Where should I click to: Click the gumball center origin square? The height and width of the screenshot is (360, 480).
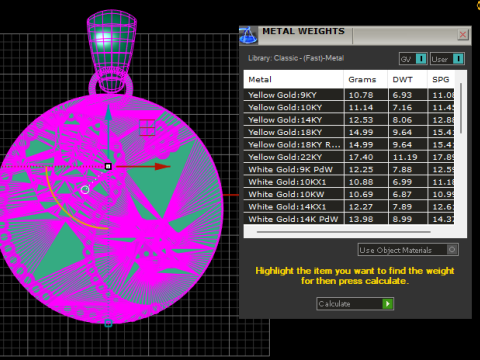pyautogui.click(x=108, y=166)
